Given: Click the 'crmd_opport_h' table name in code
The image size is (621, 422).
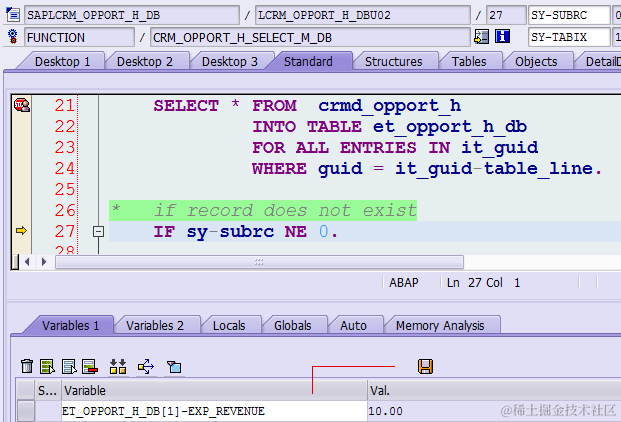Looking at the screenshot, I should (390, 106).
